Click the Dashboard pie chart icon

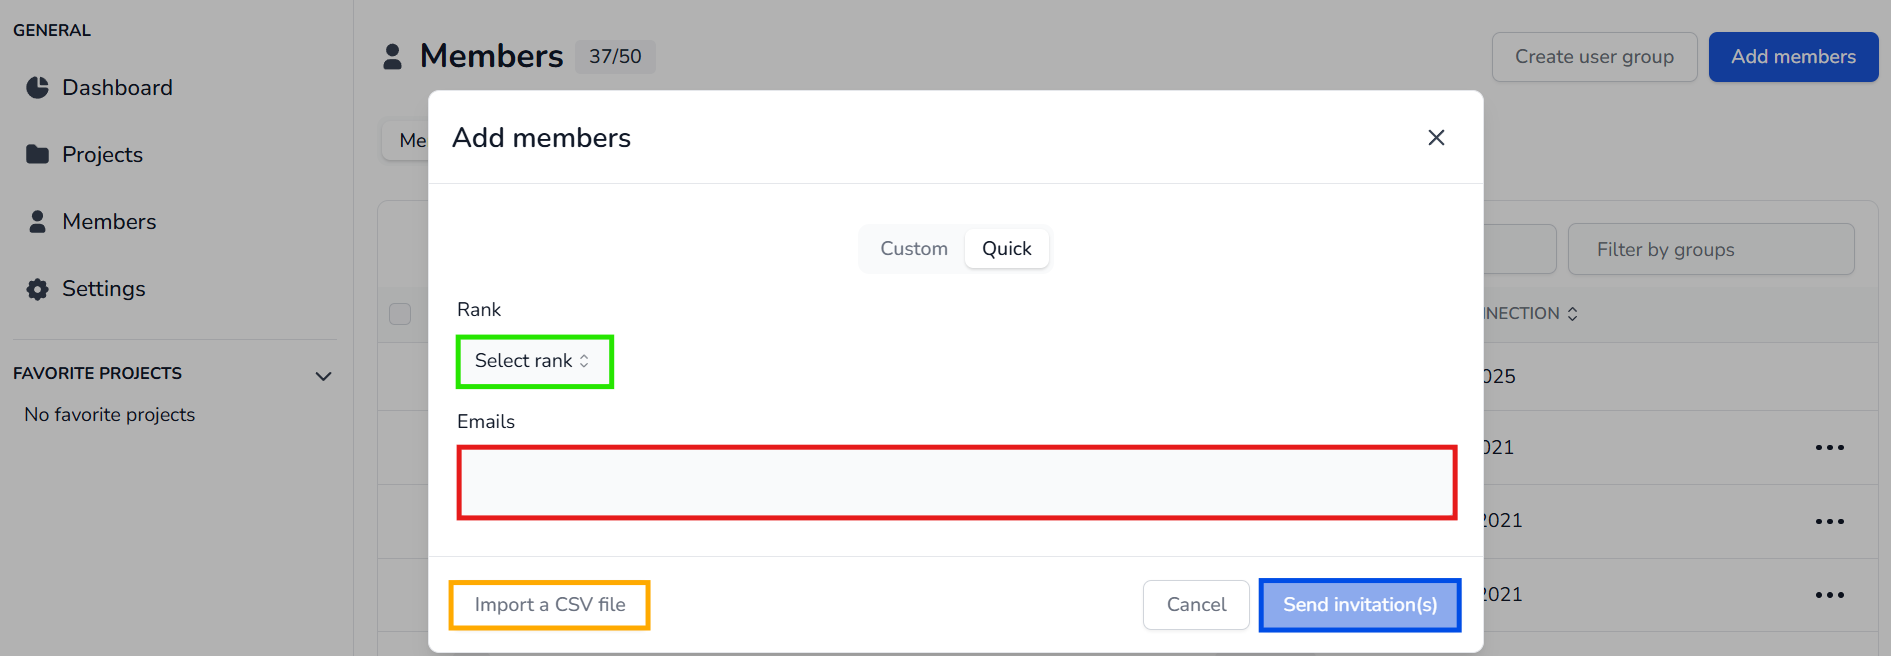point(37,88)
